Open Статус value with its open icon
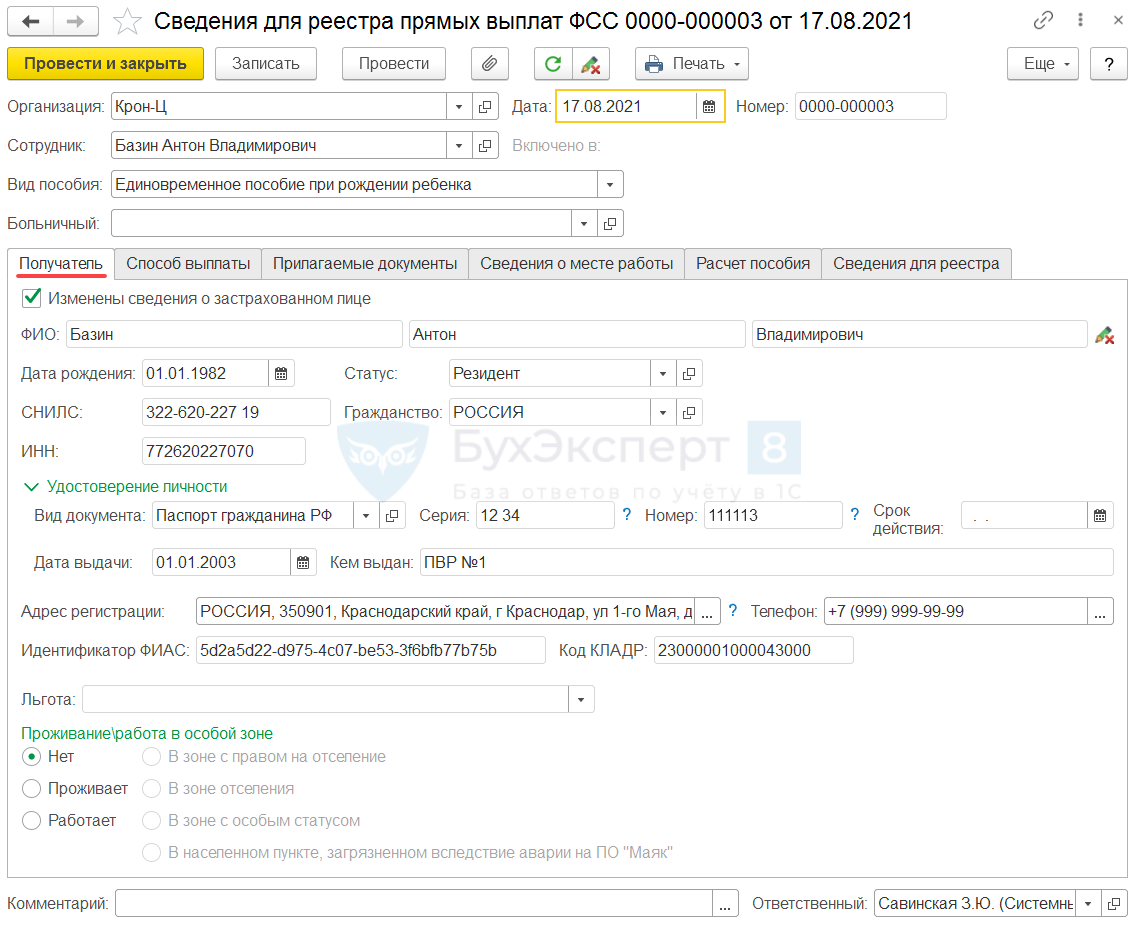 689,373
